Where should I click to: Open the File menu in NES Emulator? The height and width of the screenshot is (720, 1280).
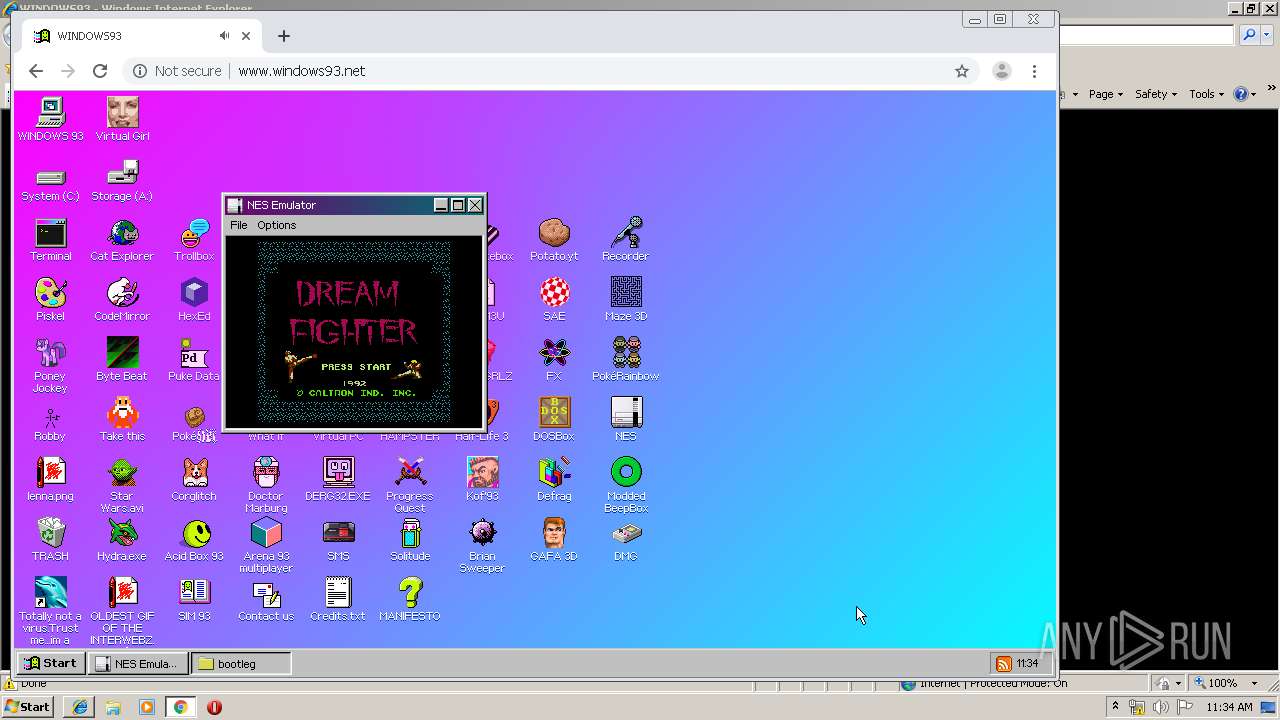238,225
